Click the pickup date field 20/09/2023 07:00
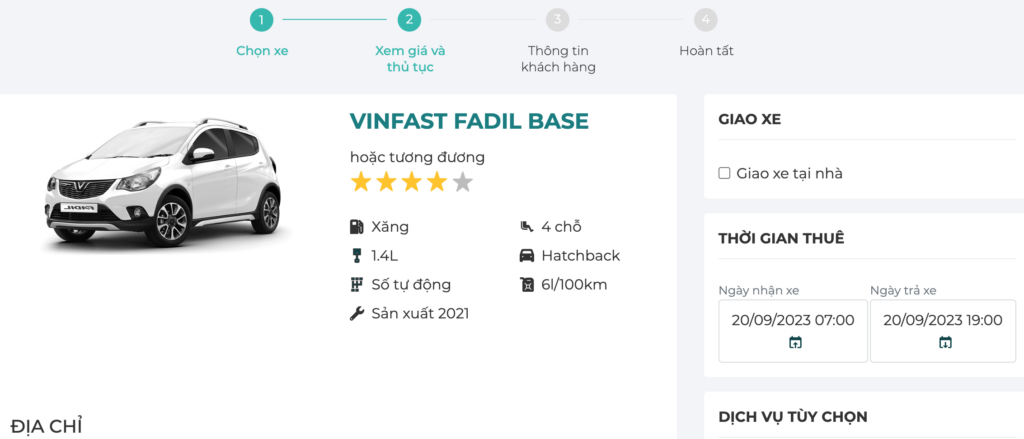The height and width of the screenshot is (439, 1024). (x=793, y=321)
